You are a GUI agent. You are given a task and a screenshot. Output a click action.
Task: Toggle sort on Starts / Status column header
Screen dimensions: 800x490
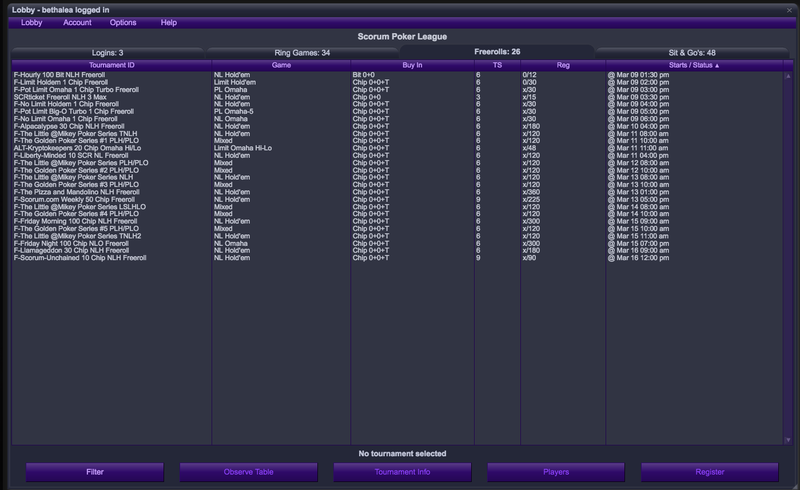point(694,65)
